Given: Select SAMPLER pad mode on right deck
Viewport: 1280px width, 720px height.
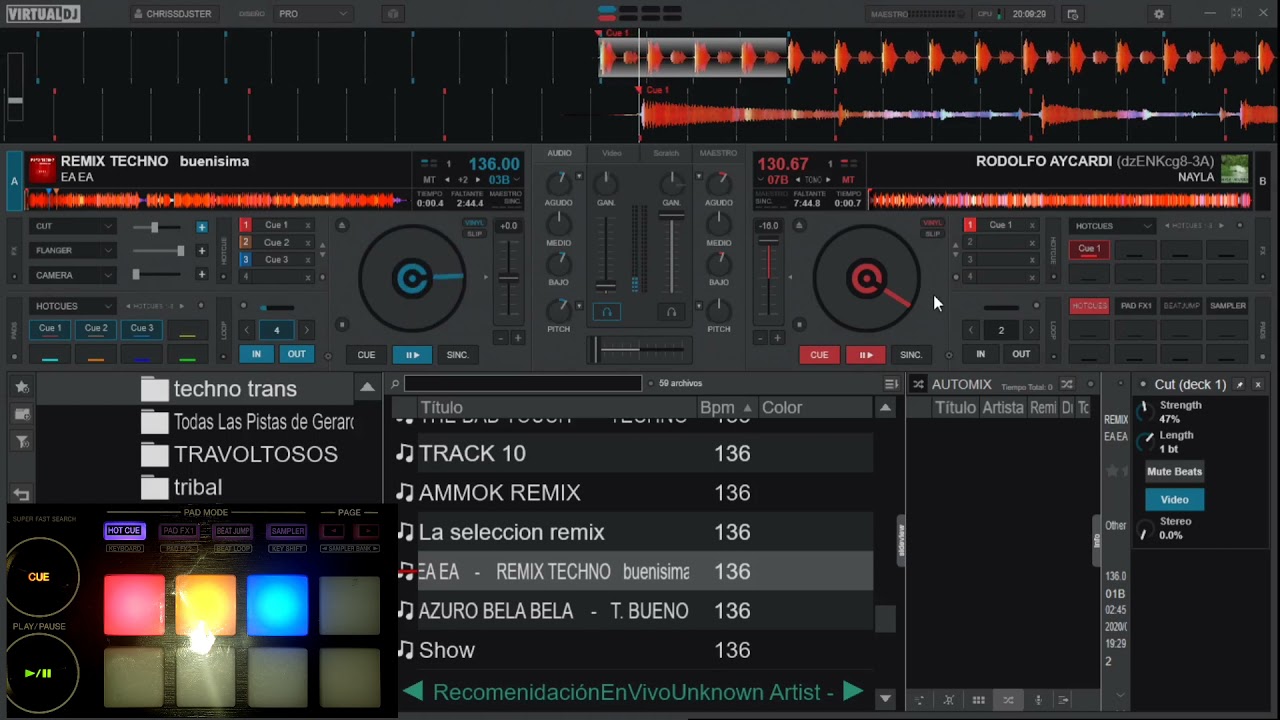Looking at the screenshot, I should tap(1228, 306).
